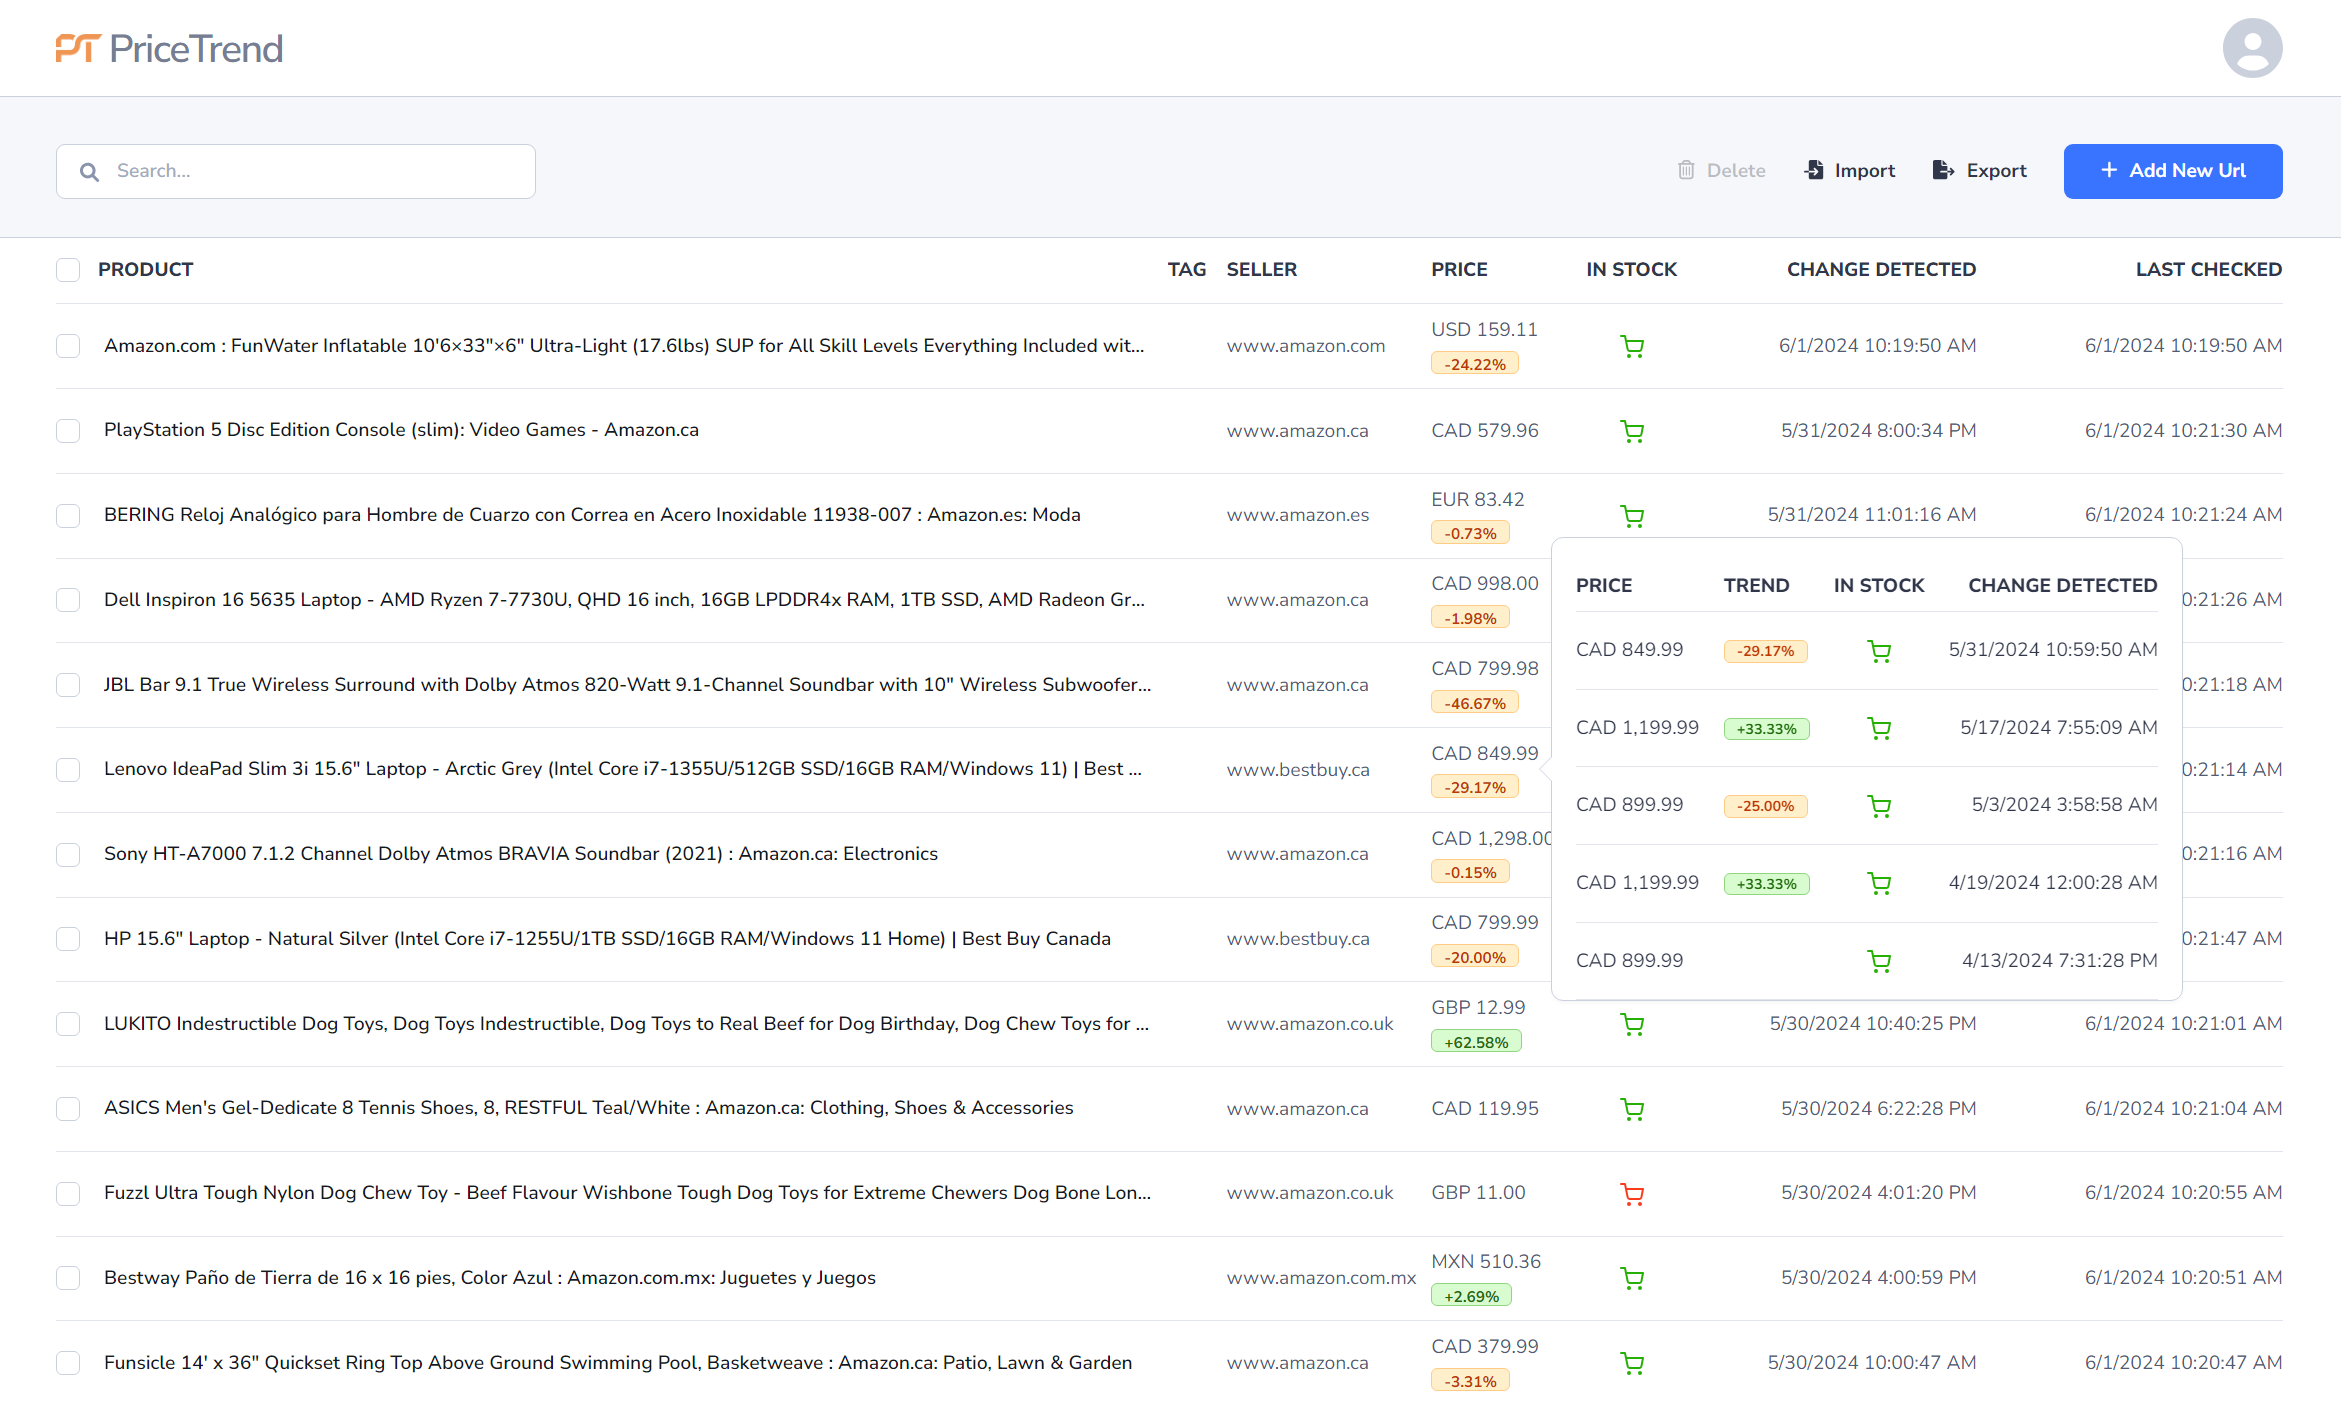Toggle the select-all checkbox in the header
The width and height of the screenshot is (2341, 1401).
[68, 269]
